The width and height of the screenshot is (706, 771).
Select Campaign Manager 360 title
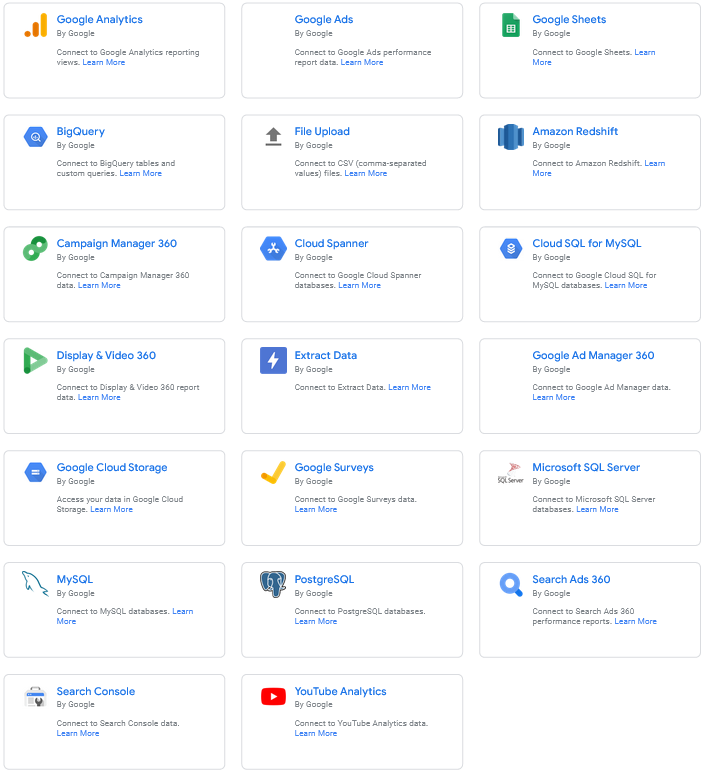(117, 243)
